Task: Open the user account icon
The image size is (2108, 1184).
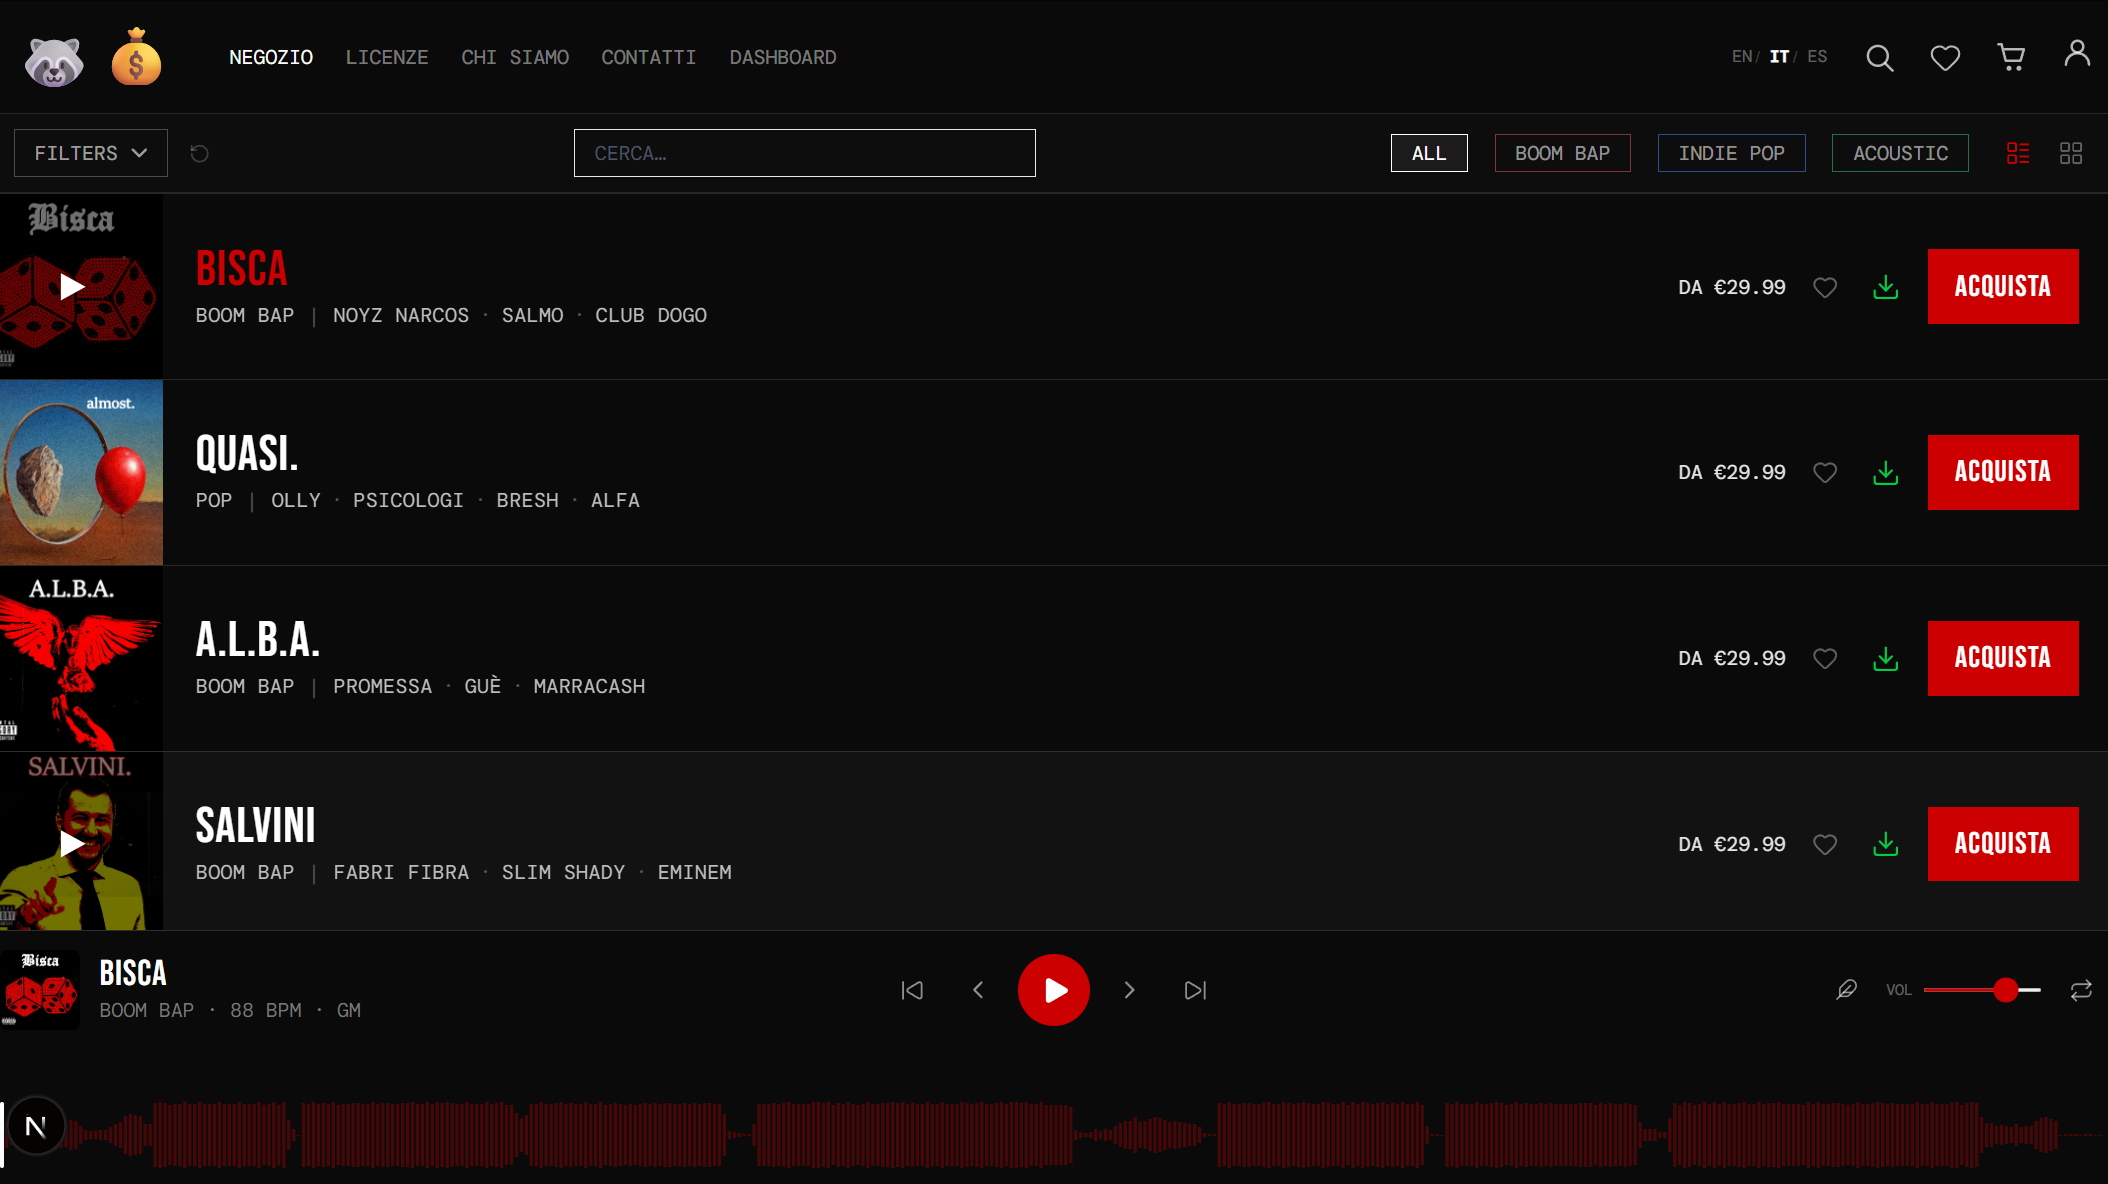Action: (2077, 54)
